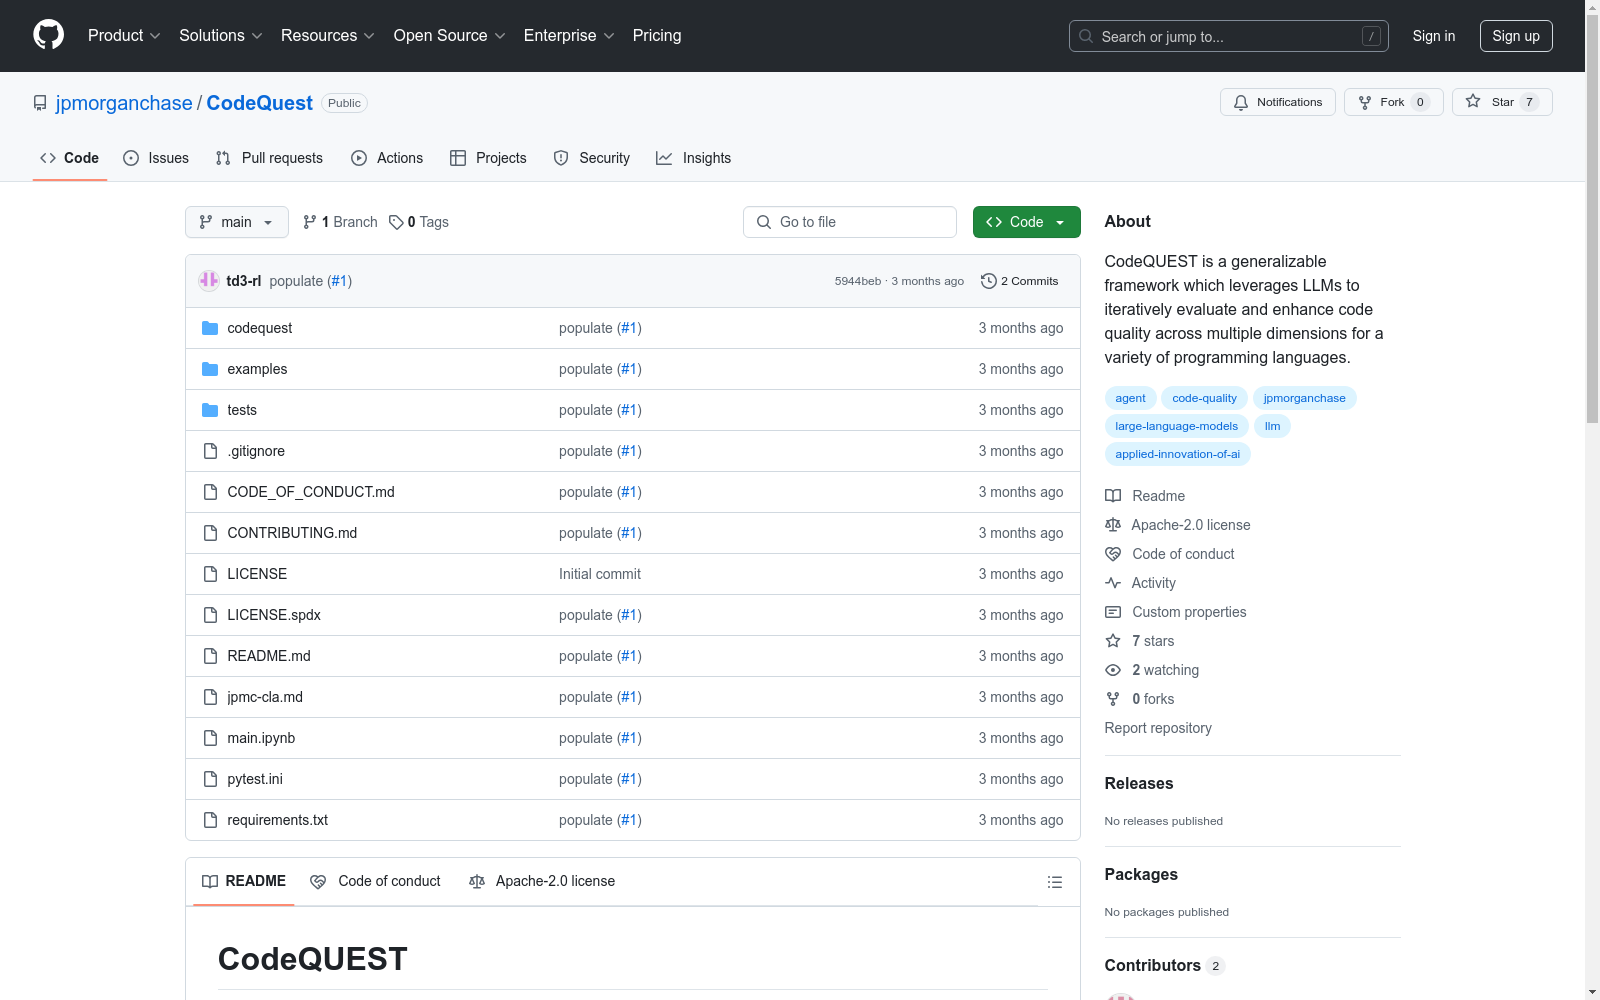
Task: Select the Apache-2.0 license README tab
Action: pyautogui.click(x=542, y=881)
